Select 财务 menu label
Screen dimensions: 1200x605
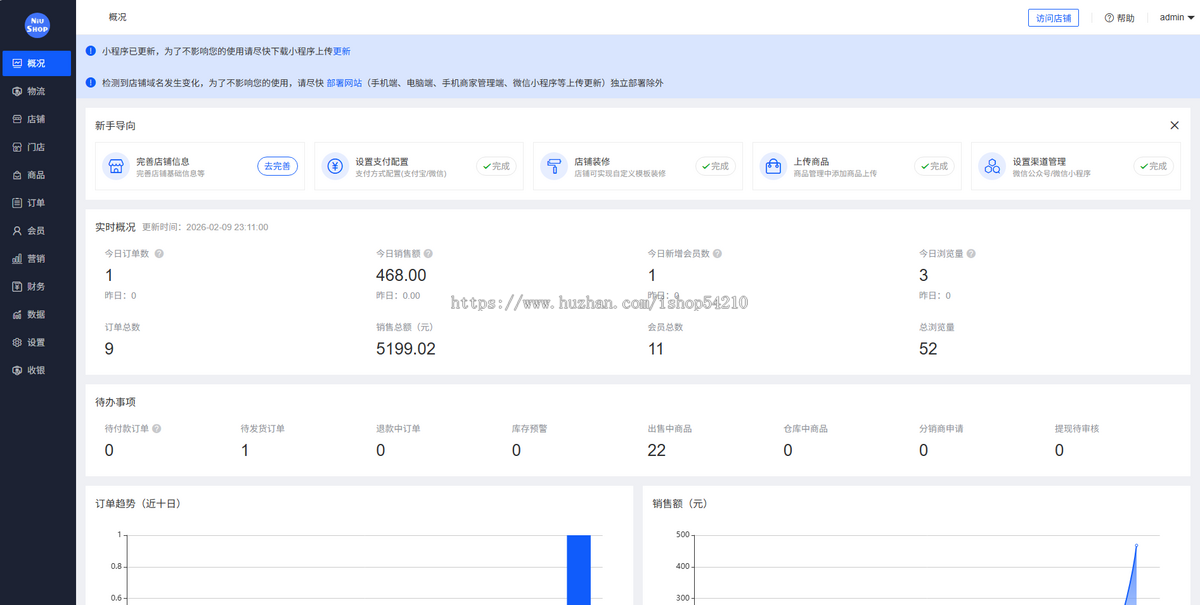(x=36, y=287)
